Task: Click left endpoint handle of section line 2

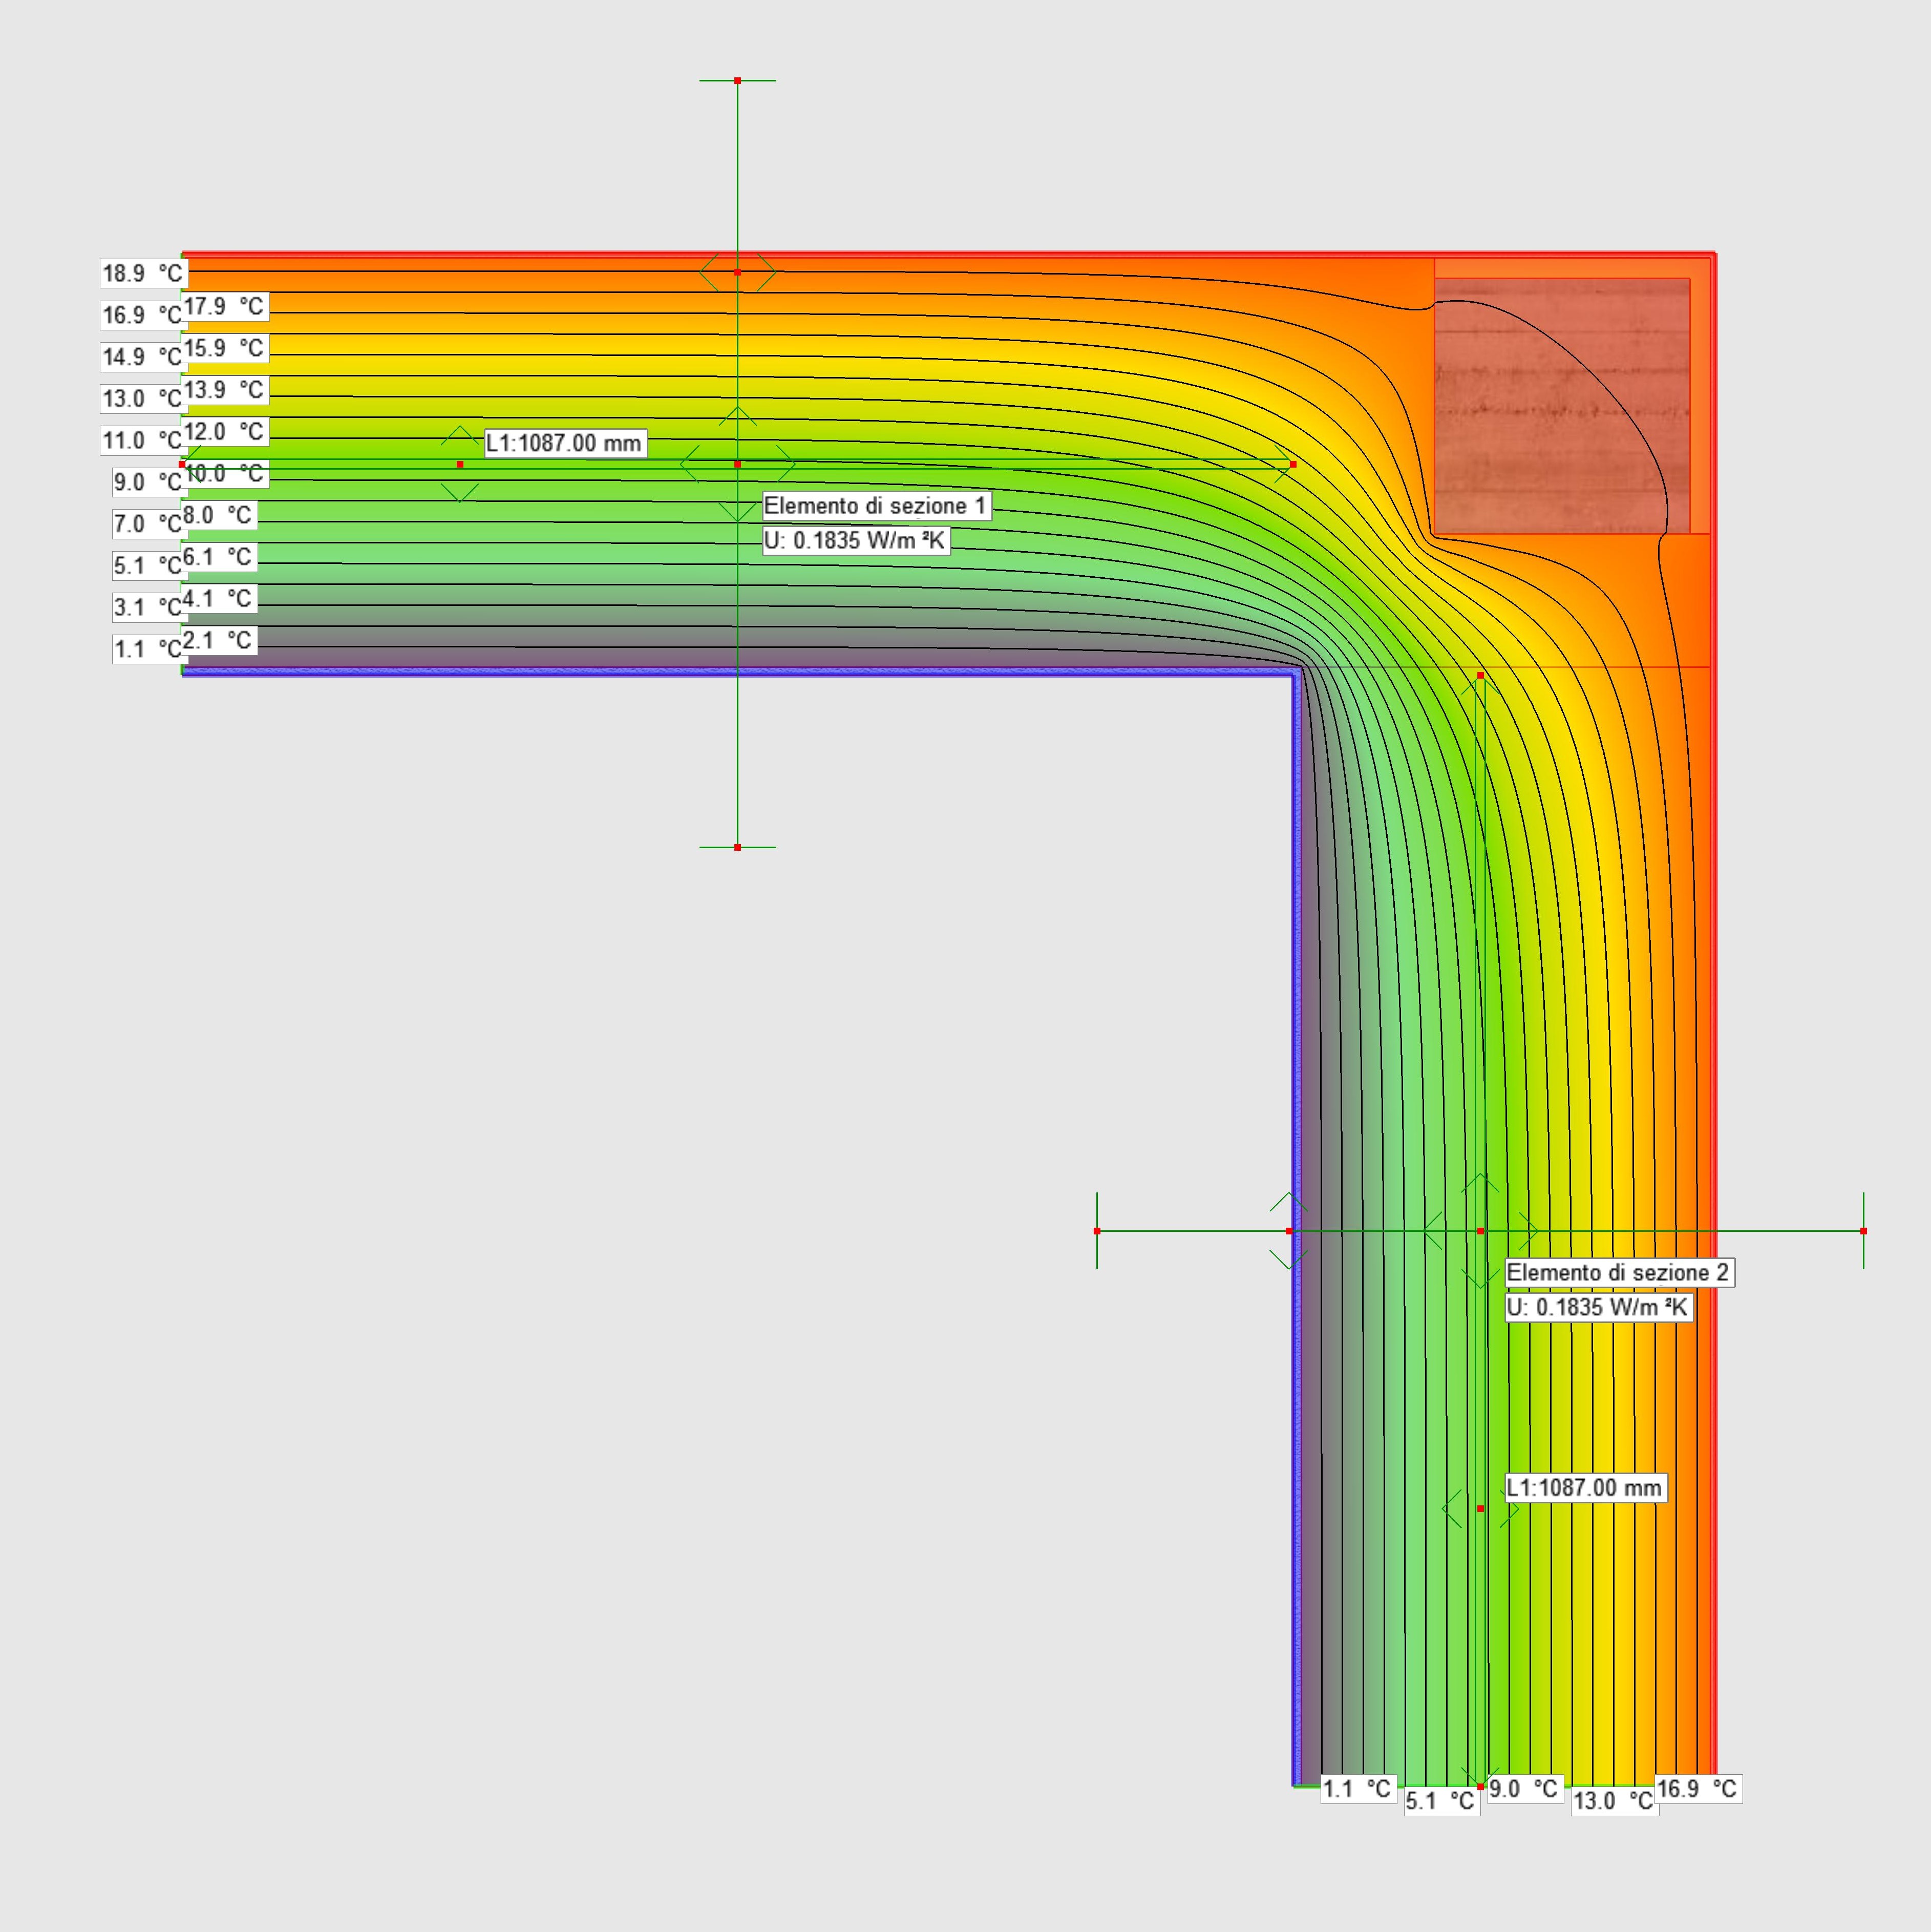Action: [1097, 1231]
